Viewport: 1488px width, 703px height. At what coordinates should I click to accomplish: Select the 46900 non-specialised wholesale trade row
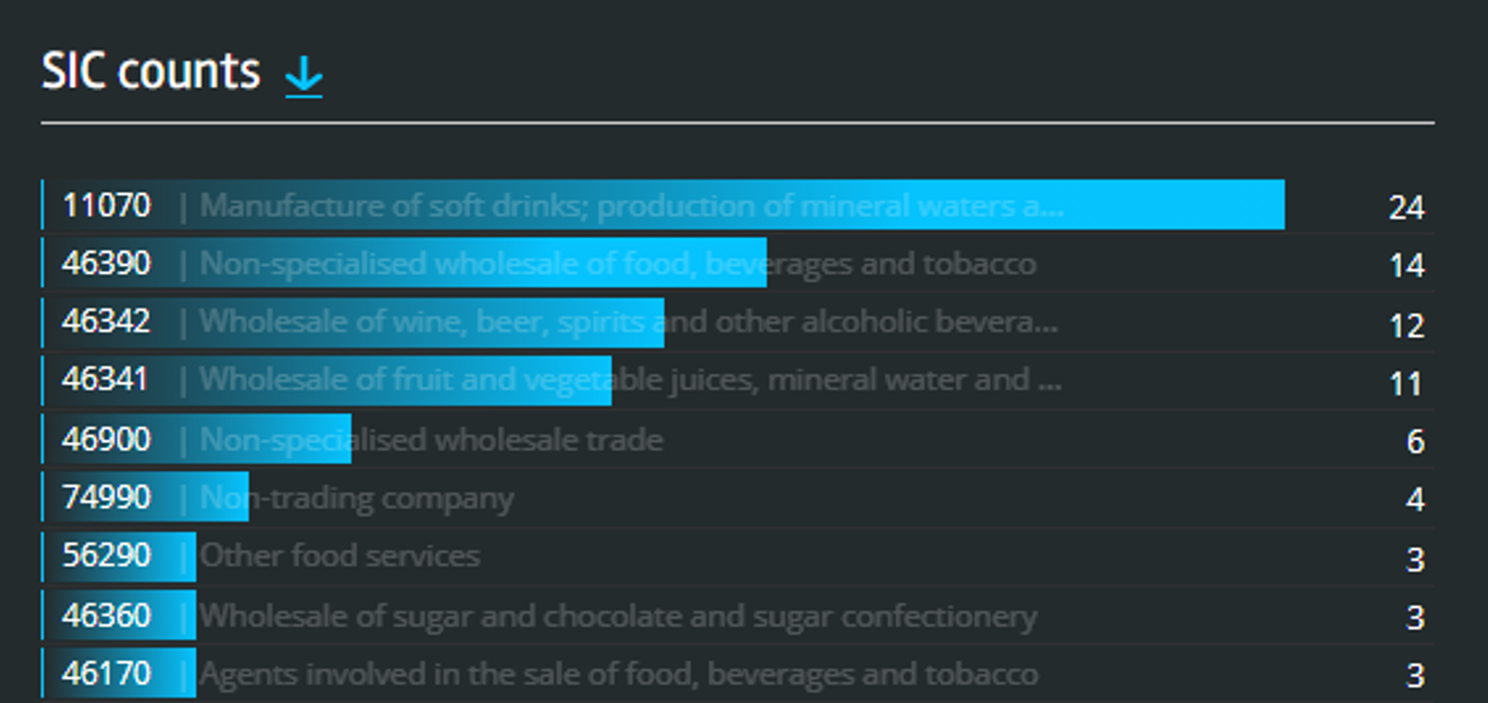click(x=738, y=439)
